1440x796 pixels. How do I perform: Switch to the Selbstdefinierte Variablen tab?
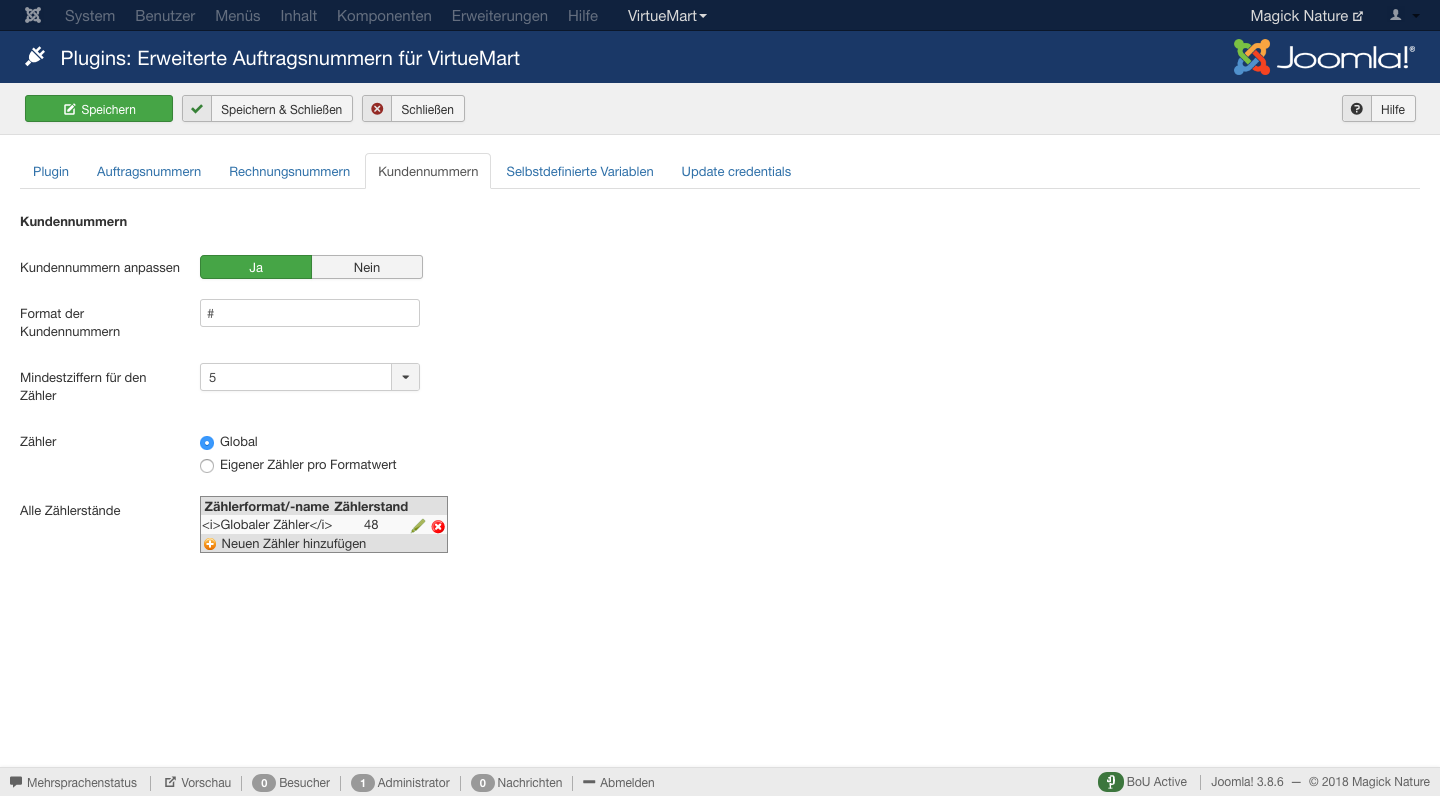click(x=579, y=172)
